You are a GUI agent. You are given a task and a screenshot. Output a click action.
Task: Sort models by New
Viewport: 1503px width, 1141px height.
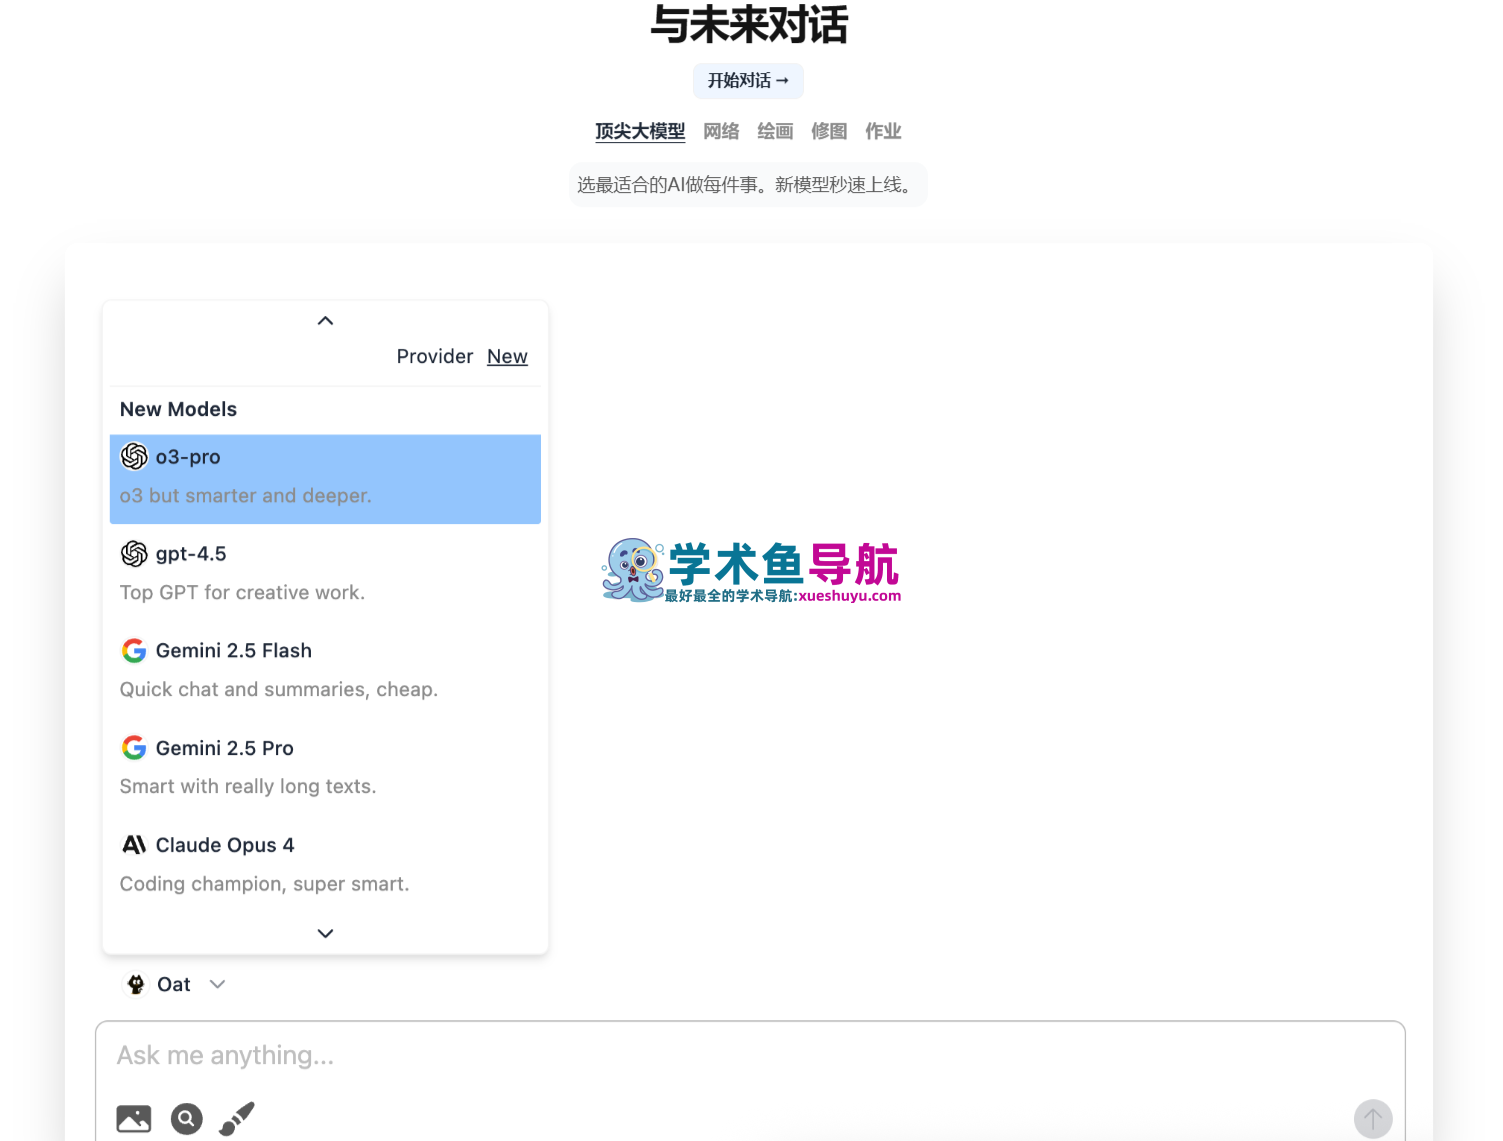tap(507, 357)
